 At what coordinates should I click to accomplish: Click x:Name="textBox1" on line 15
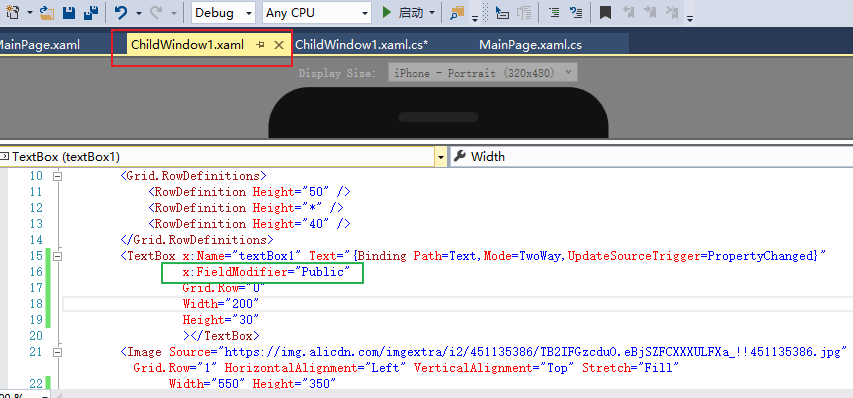[x=243, y=256]
